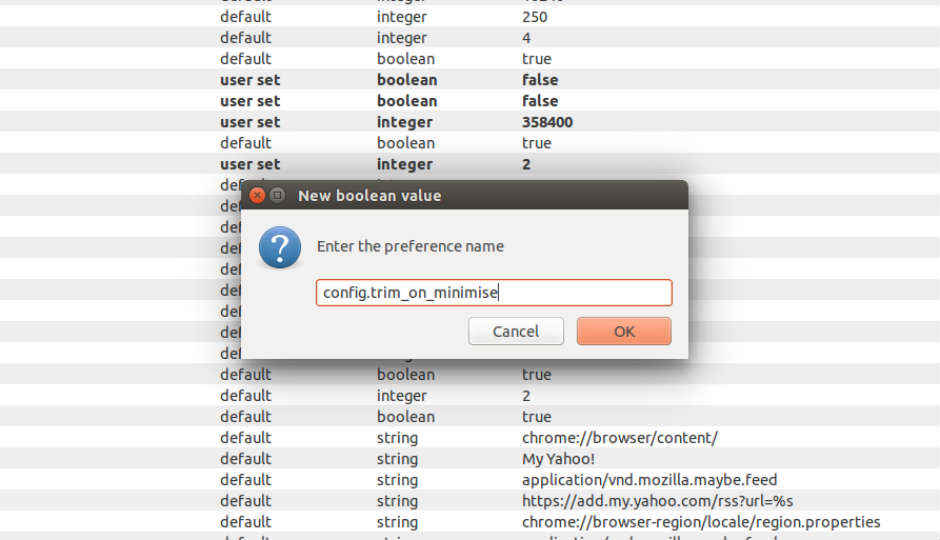Select chrome://browser-region/locale/region.properties value
This screenshot has width=940, height=540.
[x=701, y=522]
